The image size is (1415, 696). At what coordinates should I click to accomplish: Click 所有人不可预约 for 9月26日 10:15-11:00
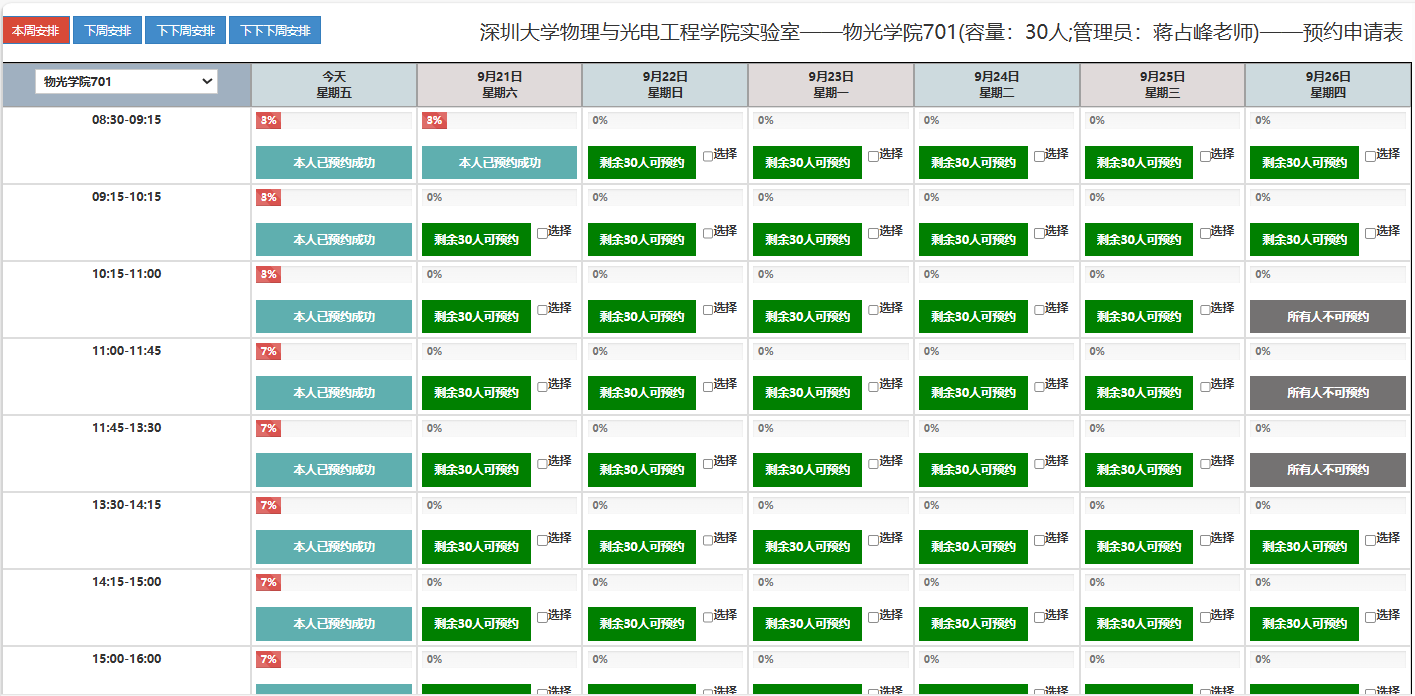(1327, 317)
